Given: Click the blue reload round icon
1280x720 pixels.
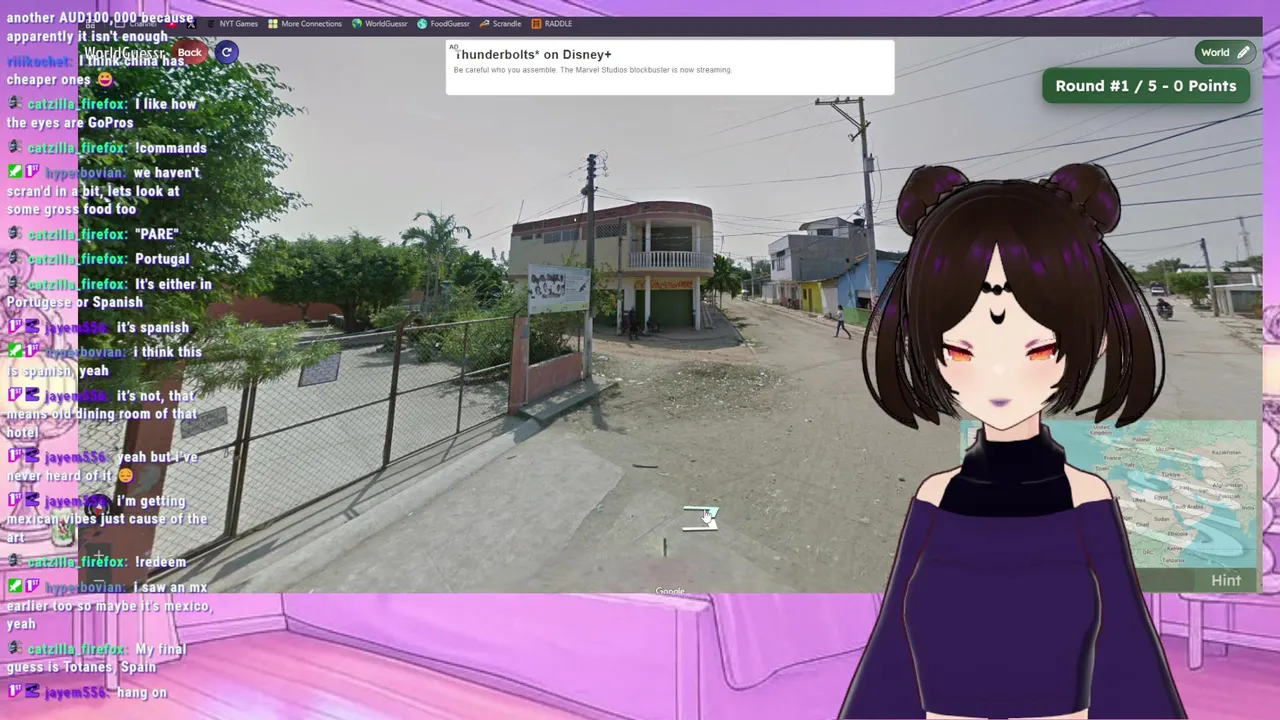Looking at the screenshot, I should pyautogui.click(x=227, y=52).
